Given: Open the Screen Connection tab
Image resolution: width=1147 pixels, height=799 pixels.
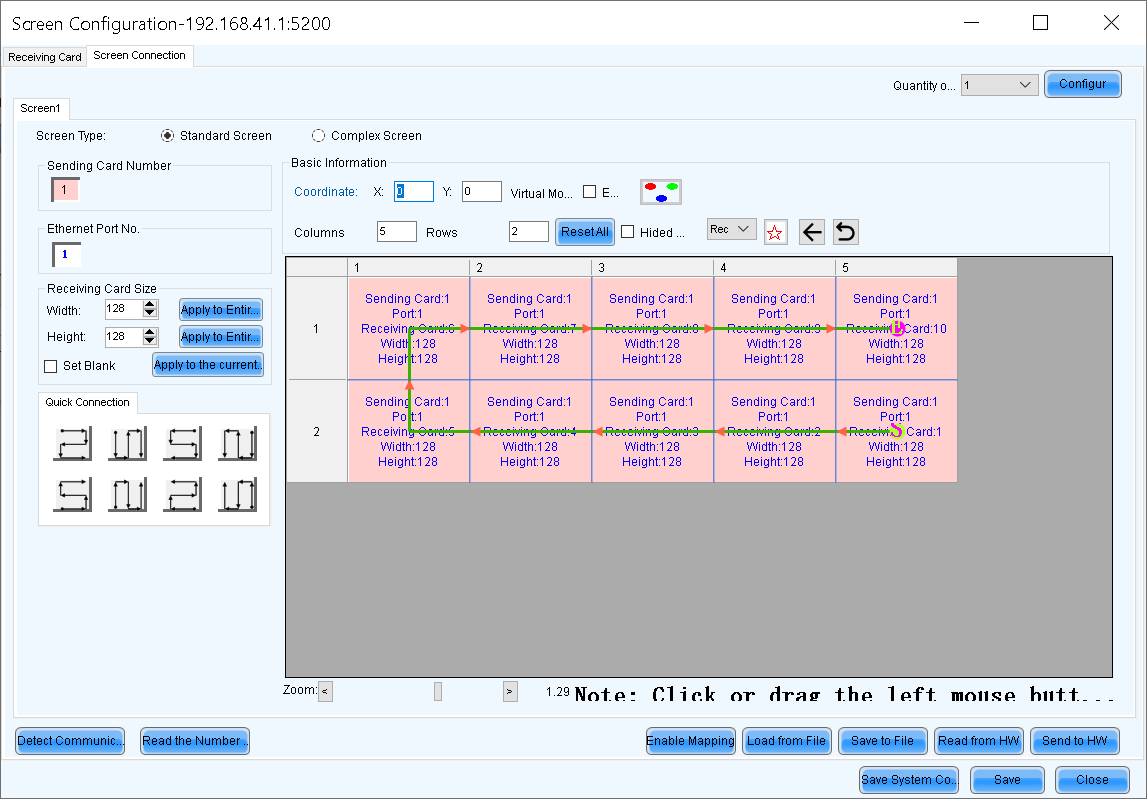Looking at the screenshot, I should coord(140,56).
